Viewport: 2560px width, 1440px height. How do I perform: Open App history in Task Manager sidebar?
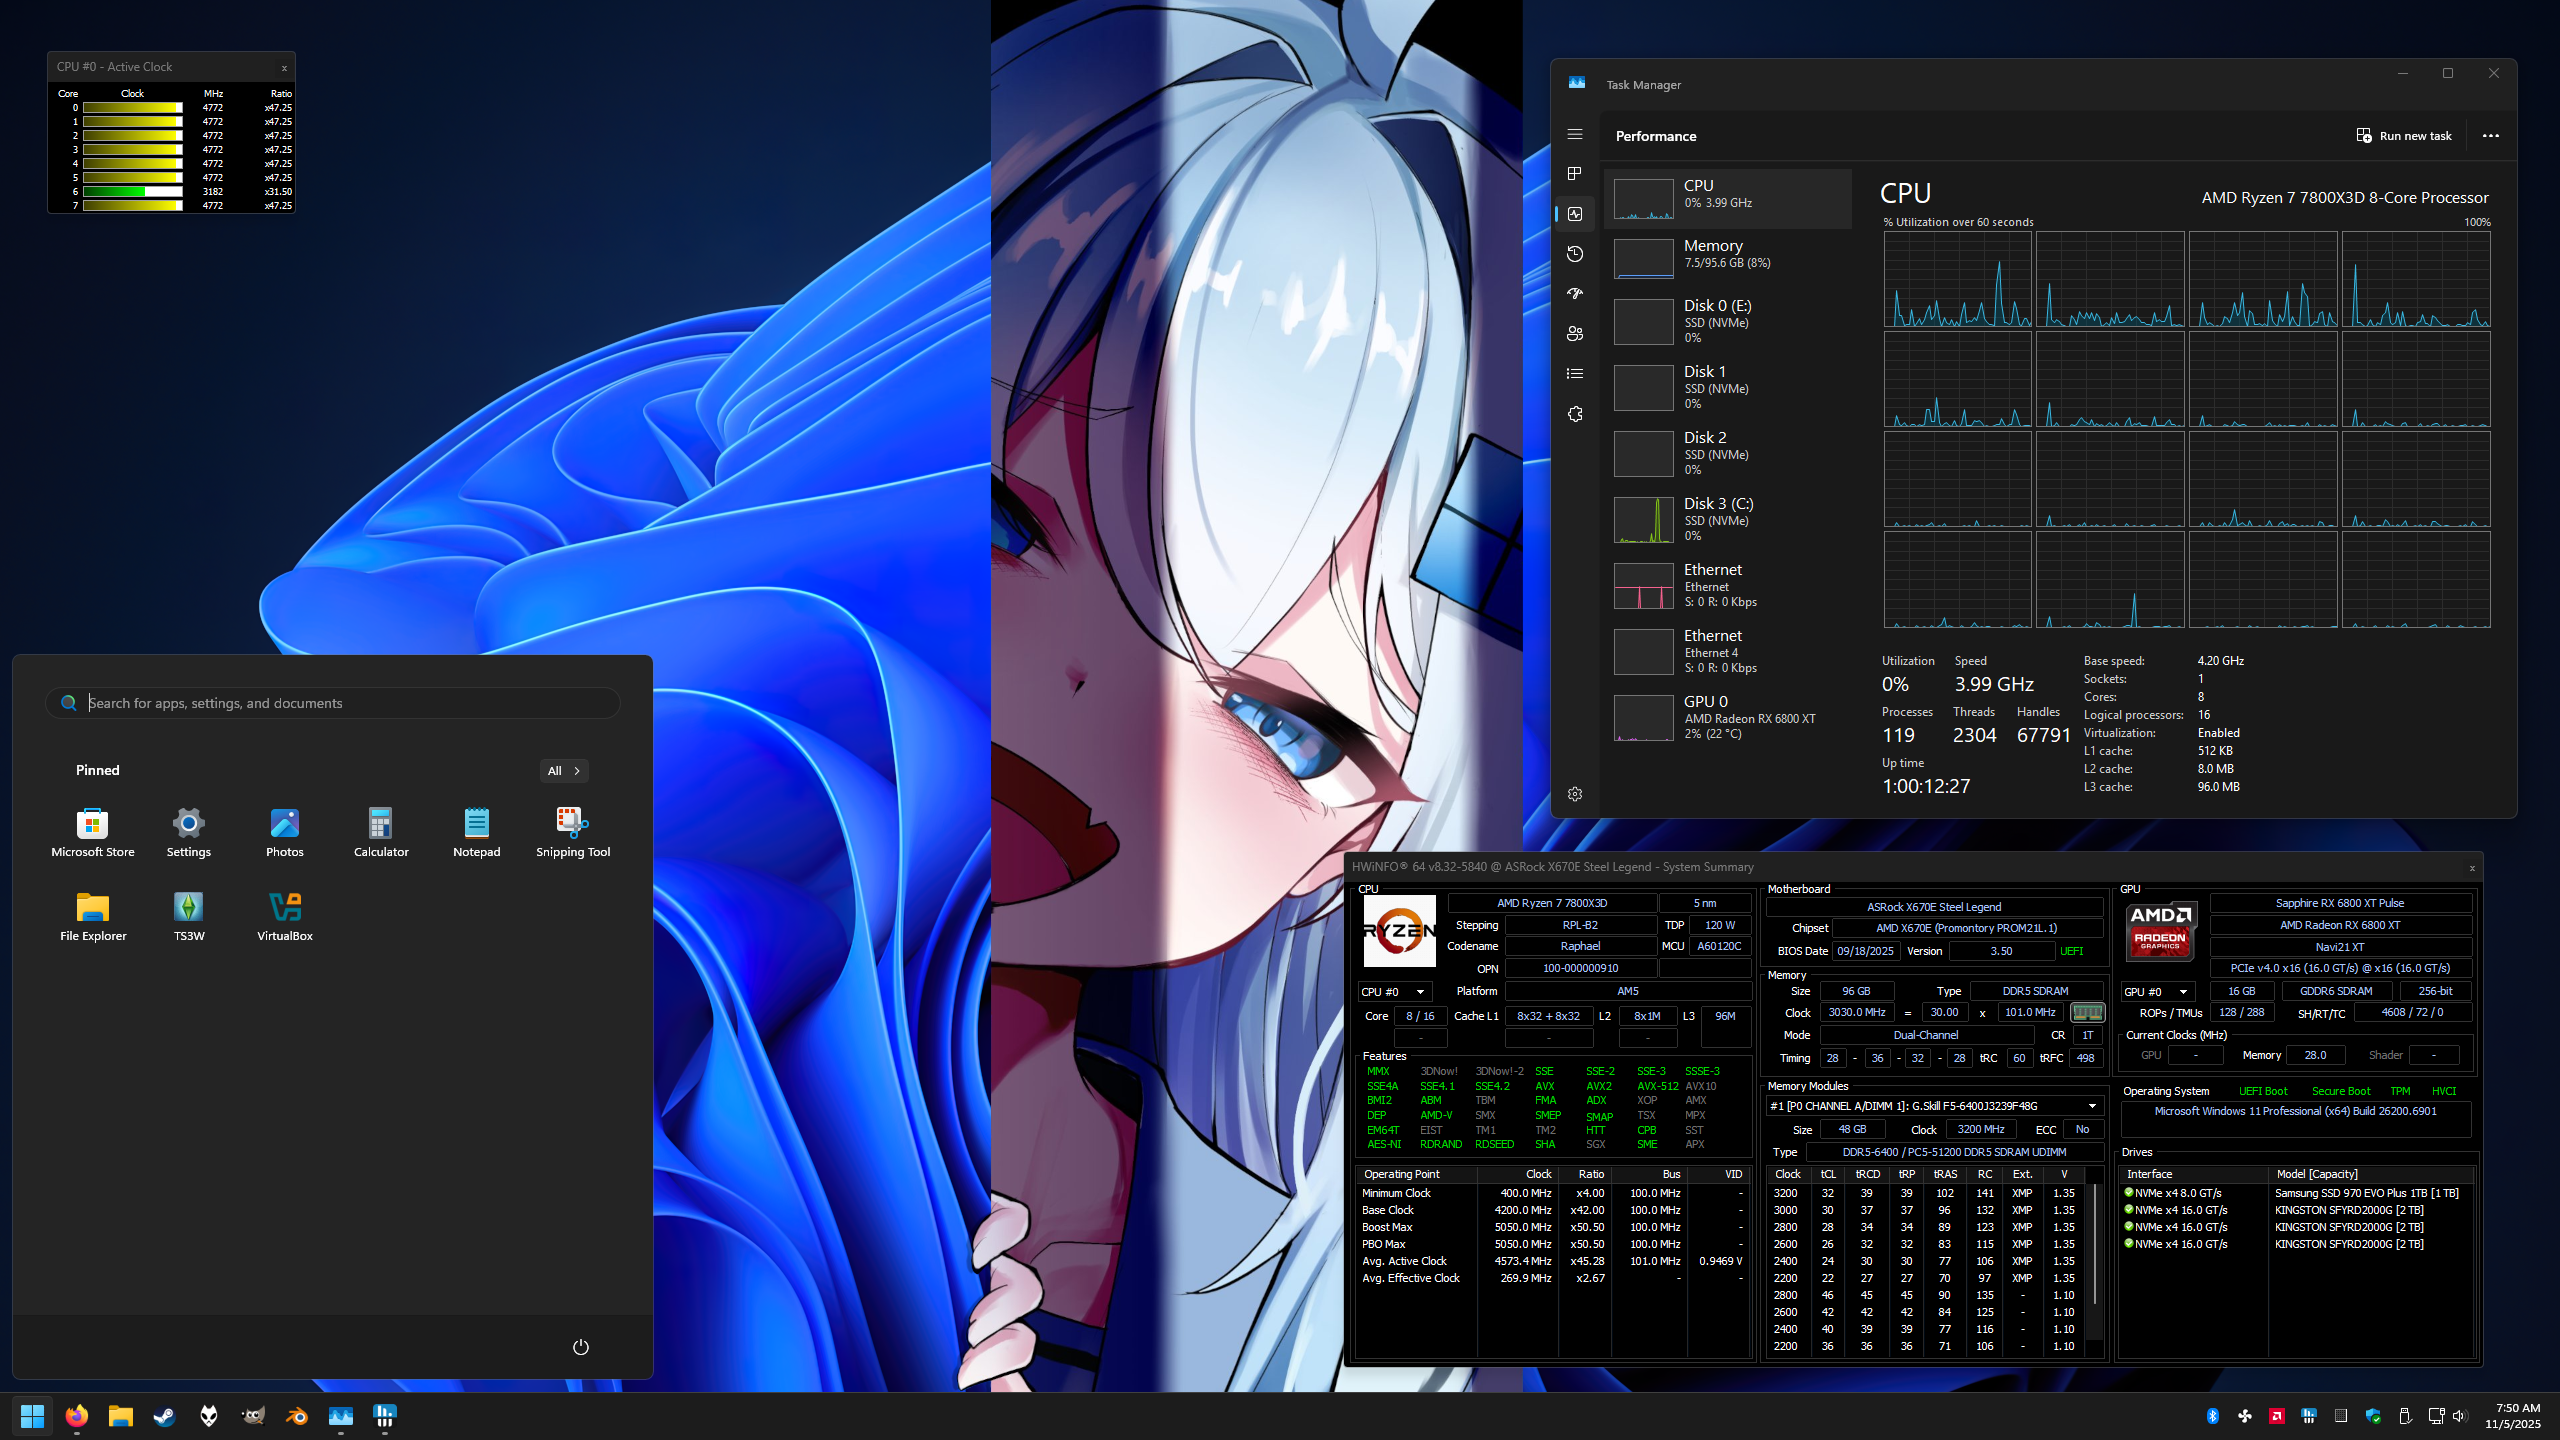point(1575,254)
